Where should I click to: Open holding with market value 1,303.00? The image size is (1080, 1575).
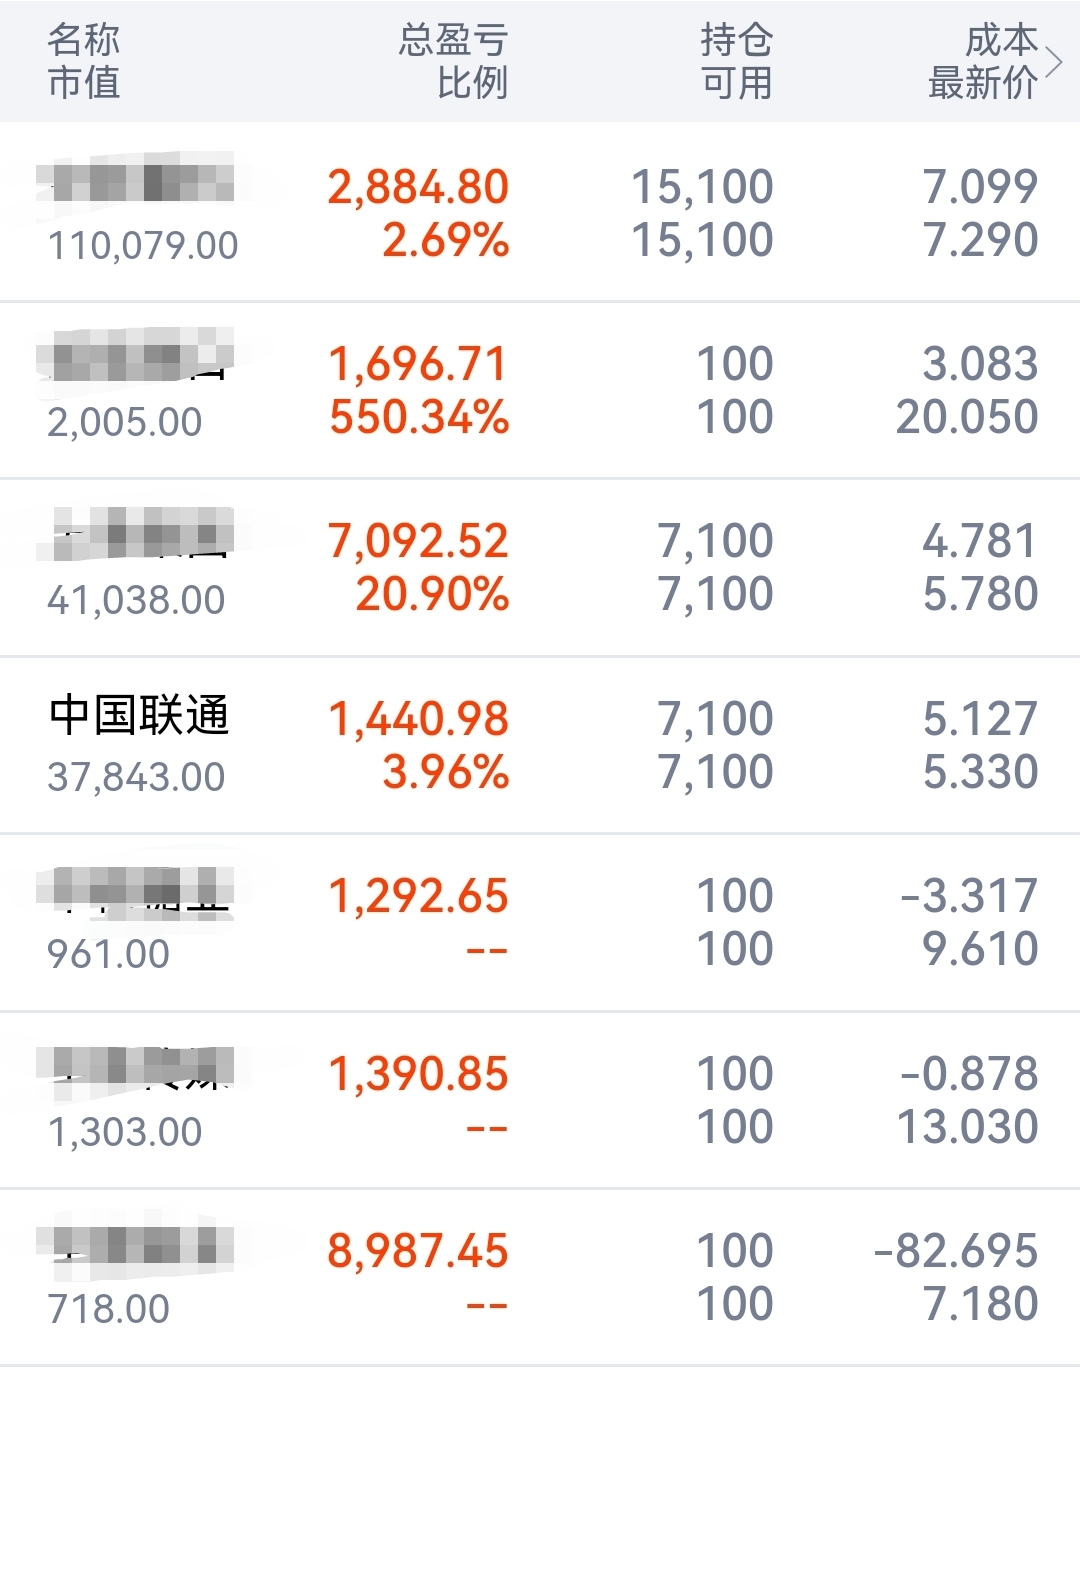(540, 1100)
